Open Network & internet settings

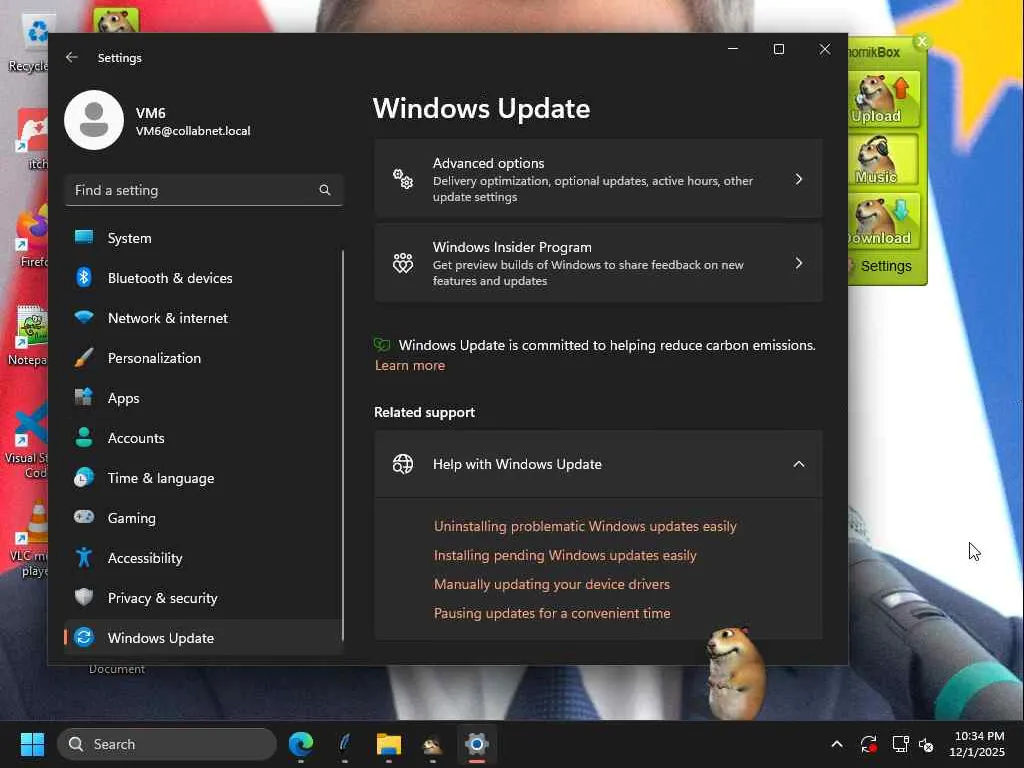(204, 318)
